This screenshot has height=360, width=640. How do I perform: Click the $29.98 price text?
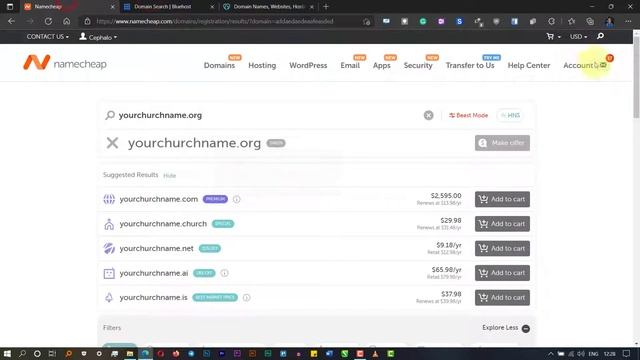[451, 220]
